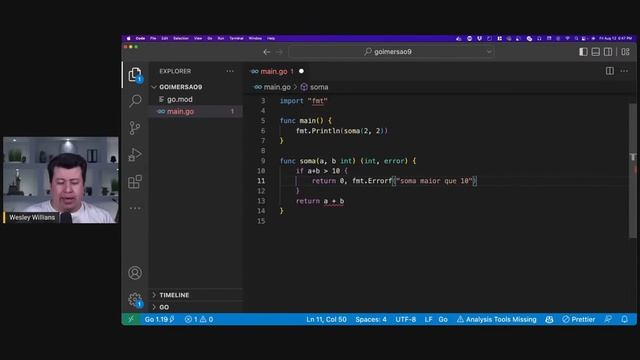
Task: Open editor More Actions ellipsis
Action: click(x=624, y=71)
